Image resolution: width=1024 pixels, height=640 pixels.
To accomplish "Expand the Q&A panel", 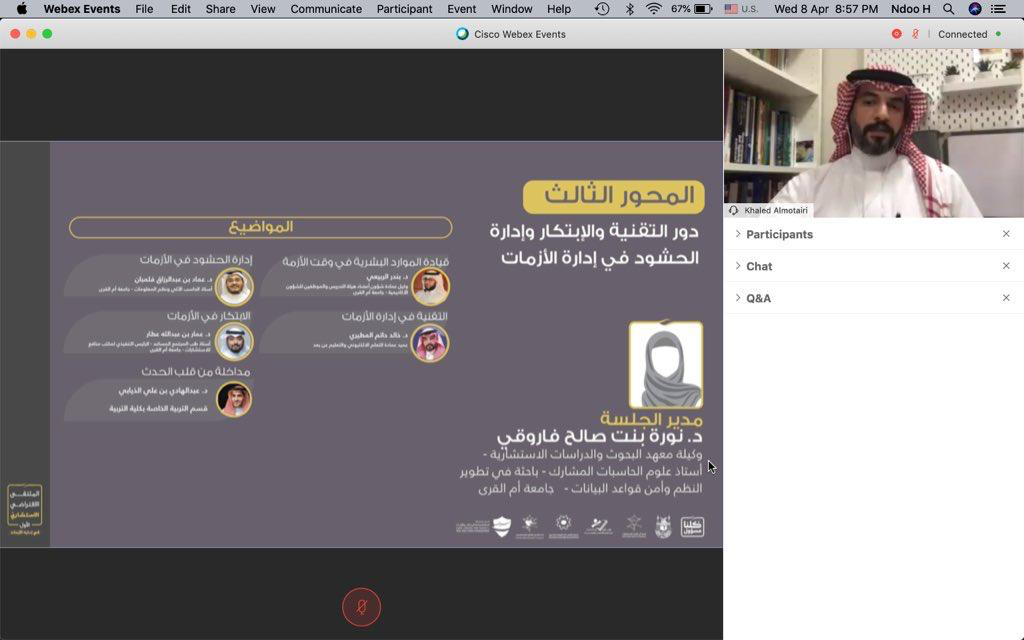I will tap(738, 298).
